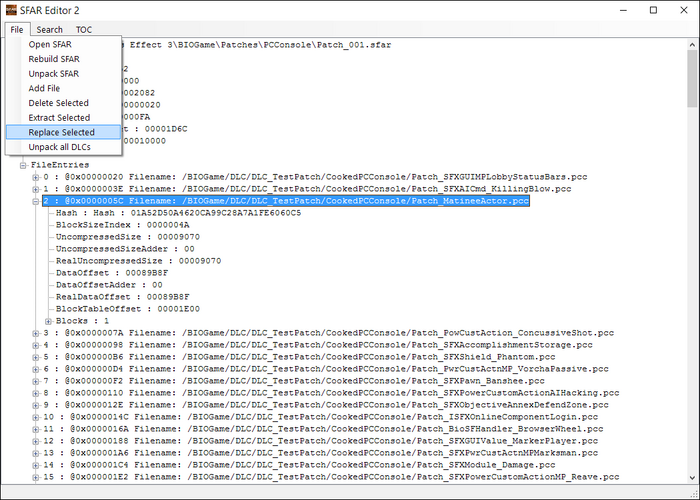Expand entry 10 Patch_ISFXOnlineComponentLogin.pcc
This screenshot has height=500, width=700.
tap(36, 417)
